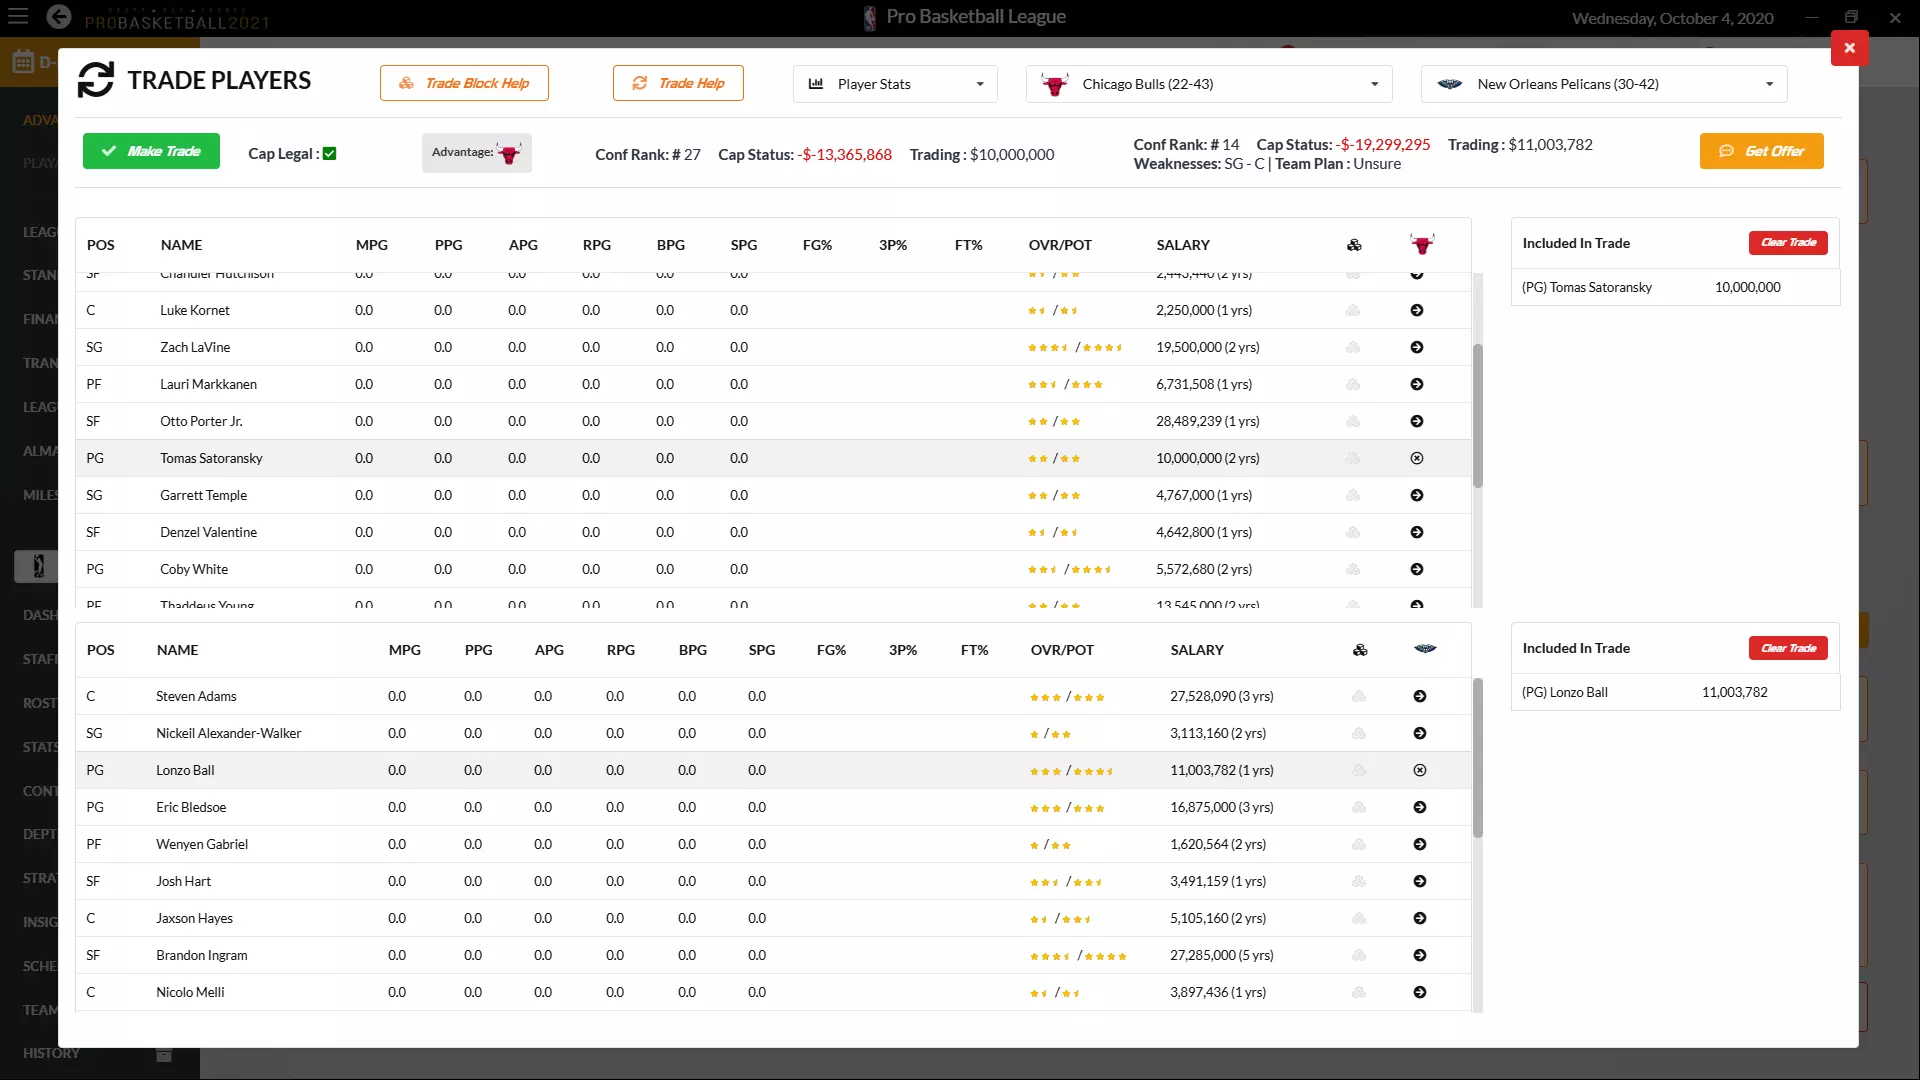Image resolution: width=1920 pixels, height=1080 pixels.
Task: Sort Bulls table by SALARY column
Action: [1183, 245]
